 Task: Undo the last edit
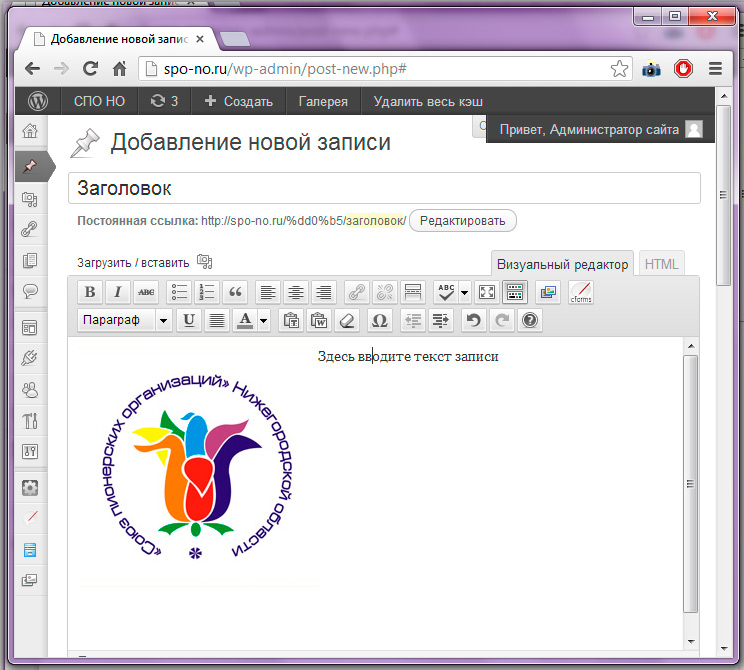point(474,320)
